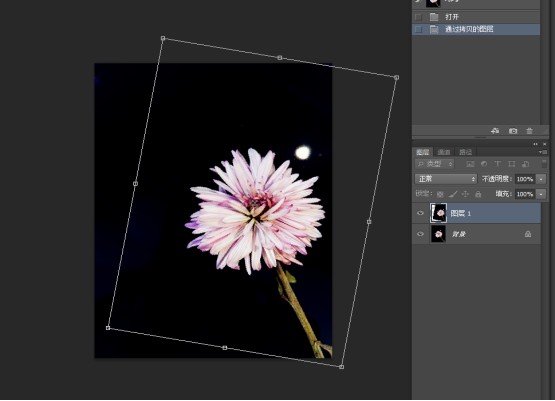Screen dimensions: 555x401
Task: Enable pixel layer filter icon
Action: 470,164
